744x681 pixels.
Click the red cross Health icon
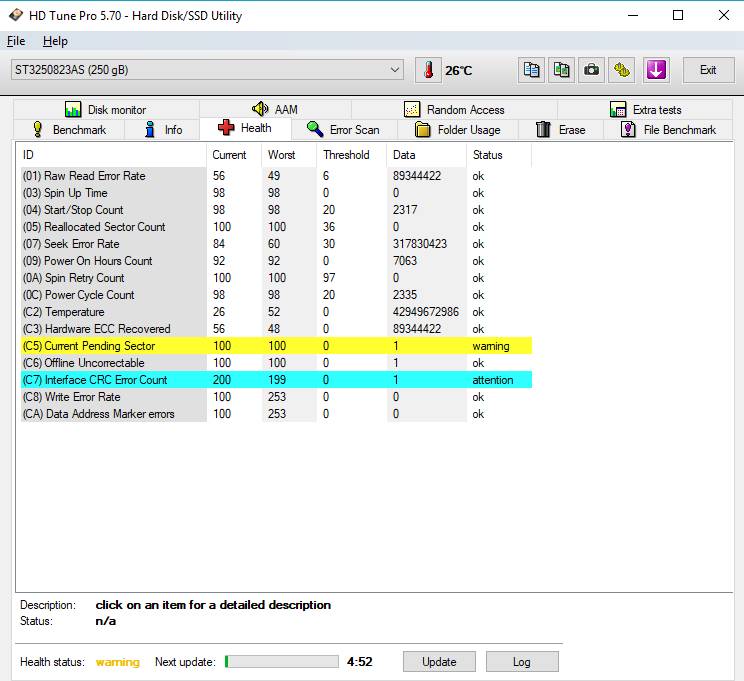tap(226, 127)
